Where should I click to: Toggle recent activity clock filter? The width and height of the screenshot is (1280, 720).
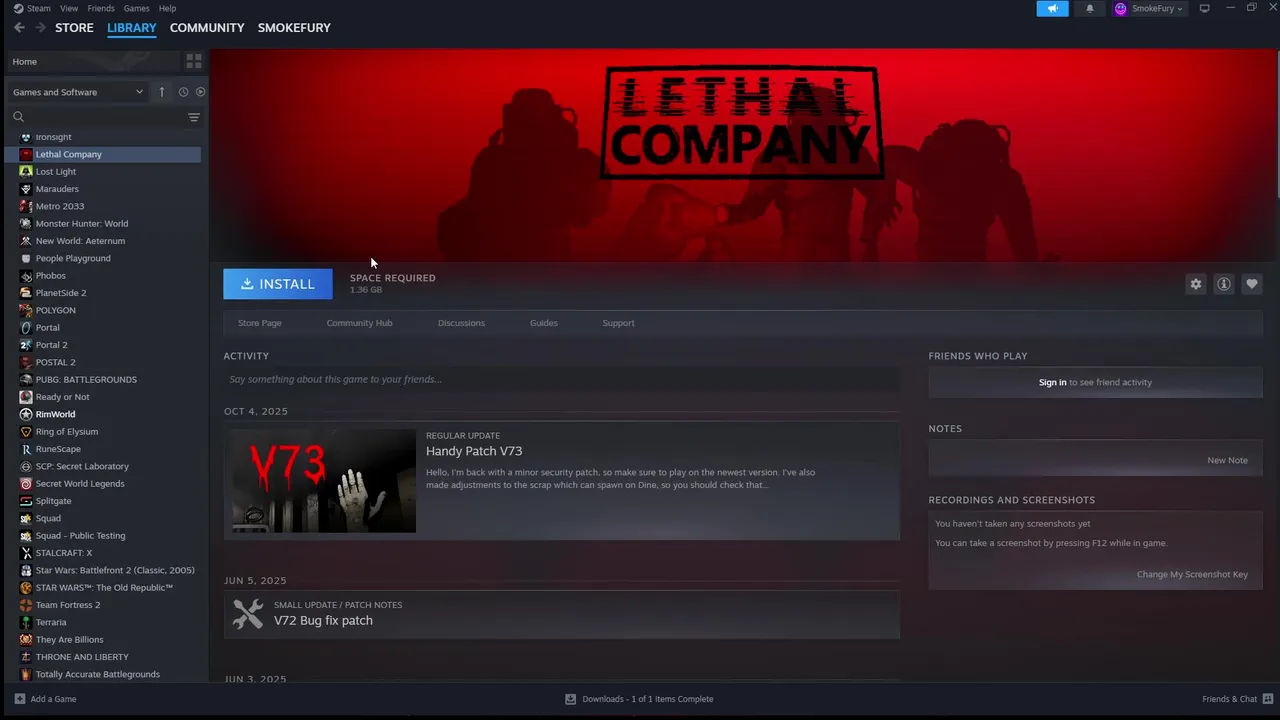(x=183, y=92)
